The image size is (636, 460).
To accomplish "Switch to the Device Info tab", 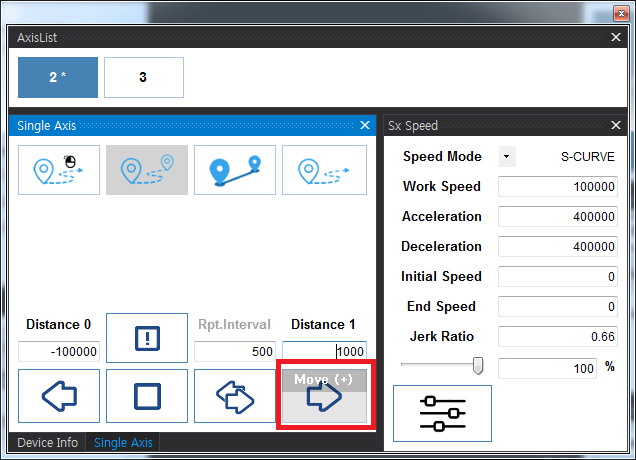I will (48, 443).
